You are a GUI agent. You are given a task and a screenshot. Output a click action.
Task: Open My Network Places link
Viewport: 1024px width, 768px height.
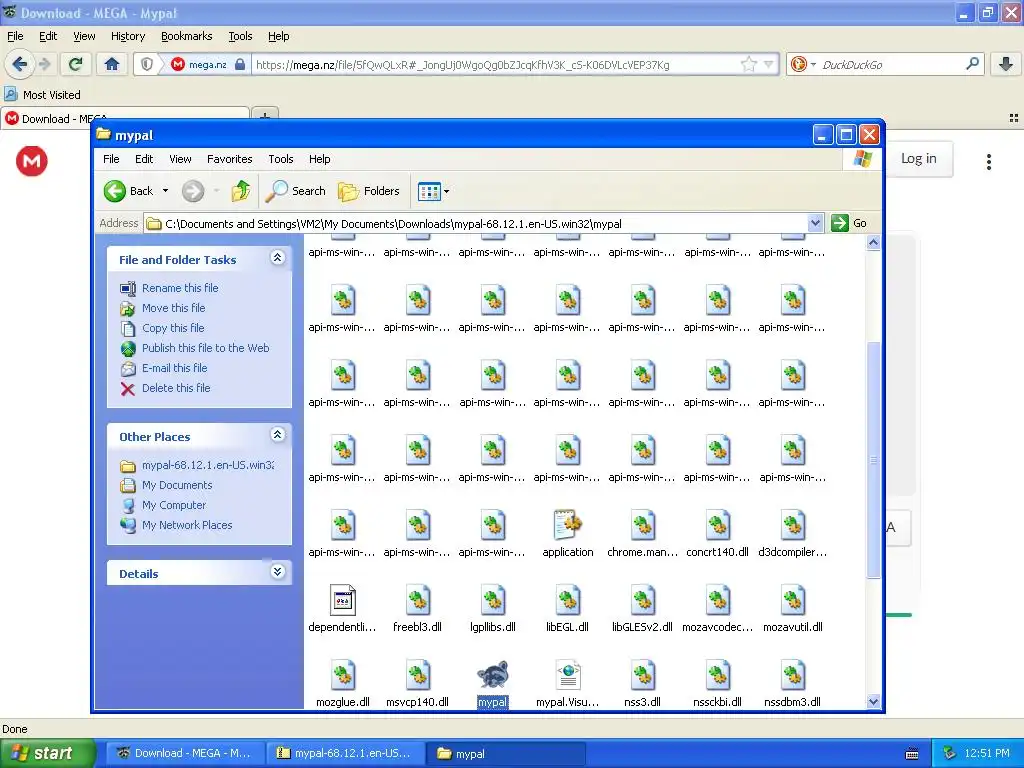pos(187,525)
